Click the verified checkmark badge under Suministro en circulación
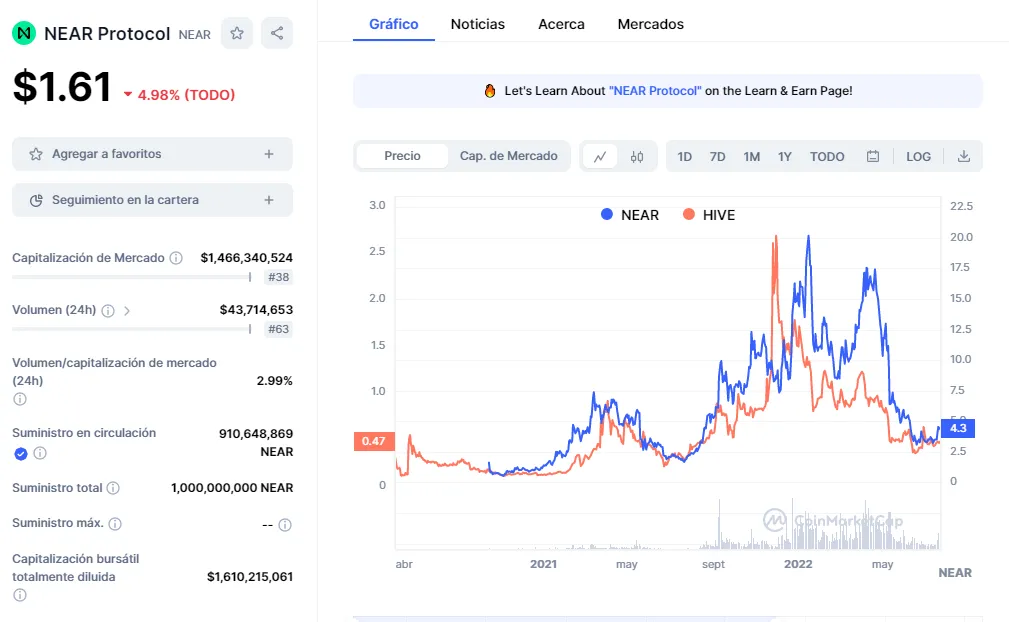The height and width of the screenshot is (622, 1009). coord(21,453)
